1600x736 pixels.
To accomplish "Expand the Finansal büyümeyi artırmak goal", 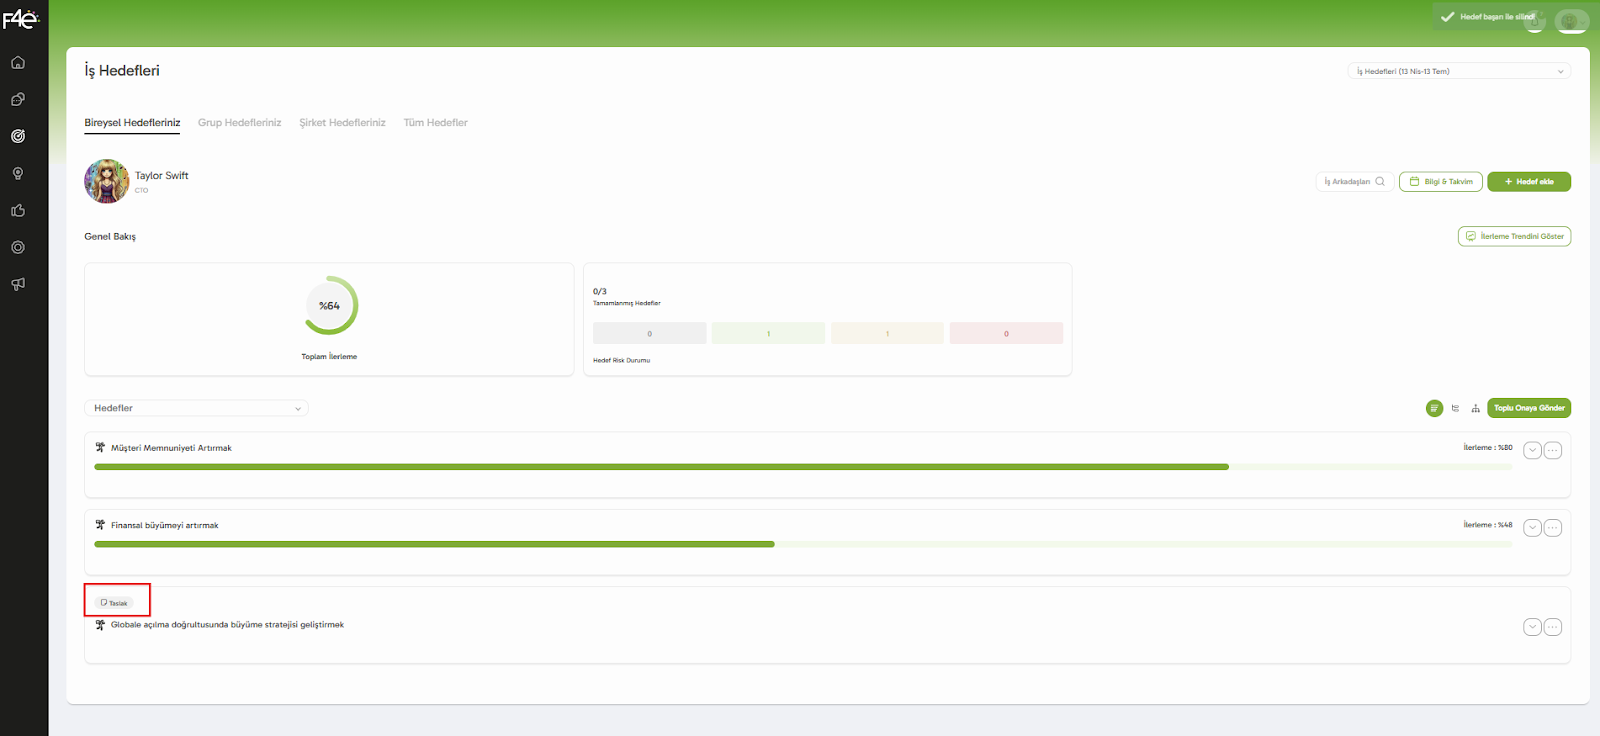I will 1532,528.
